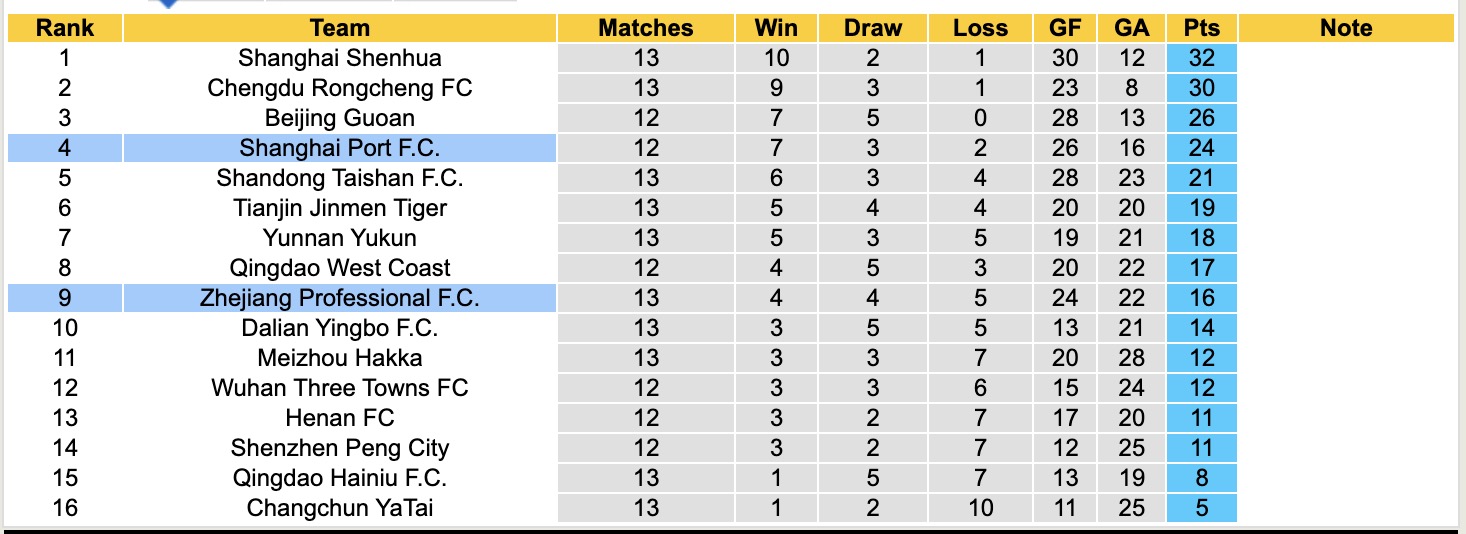Select Changchun YaTai in the last row
This screenshot has width=1466, height=534.
pyautogui.click(x=340, y=508)
